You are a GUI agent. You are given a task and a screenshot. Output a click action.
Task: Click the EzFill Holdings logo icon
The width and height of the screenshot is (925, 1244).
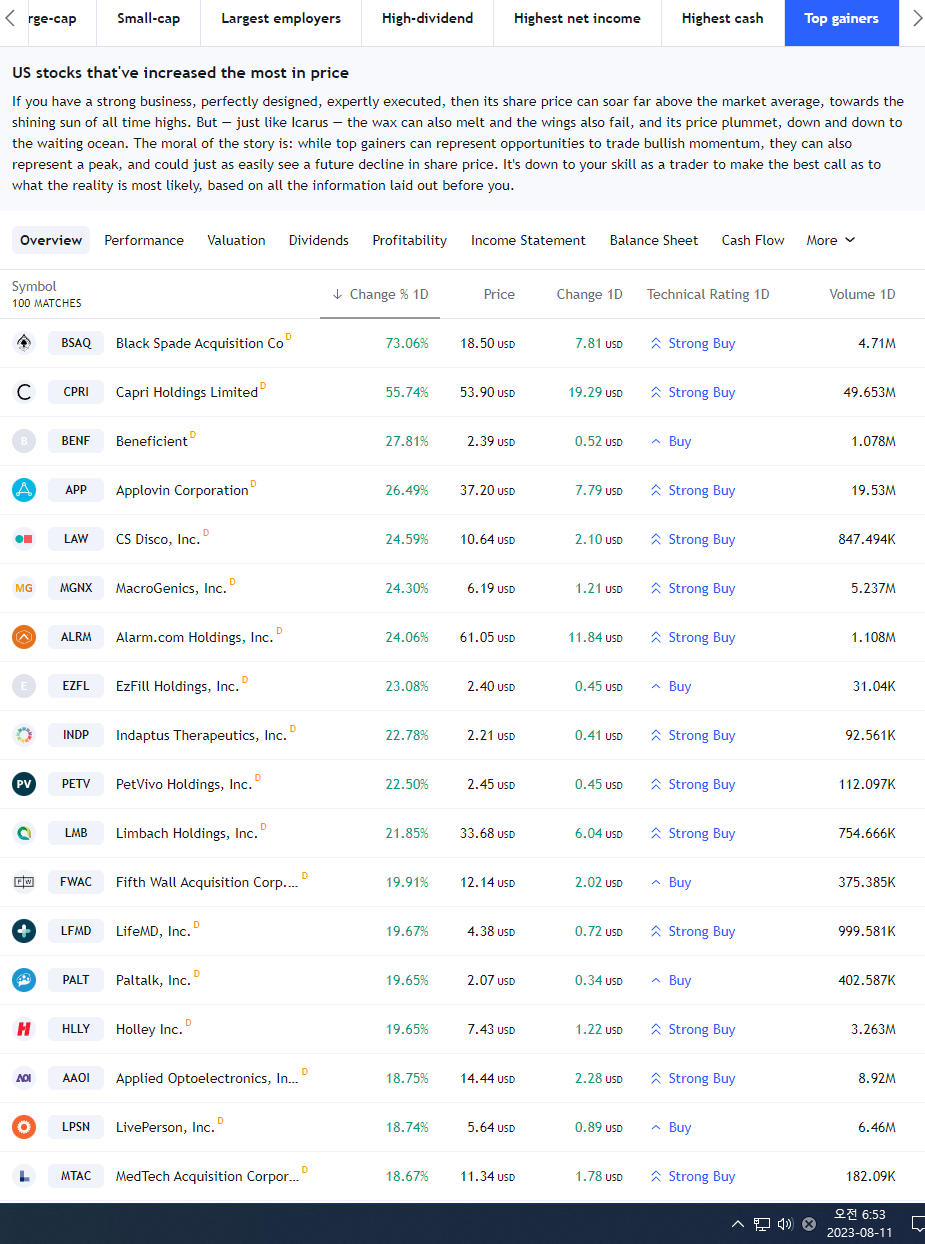pos(24,686)
